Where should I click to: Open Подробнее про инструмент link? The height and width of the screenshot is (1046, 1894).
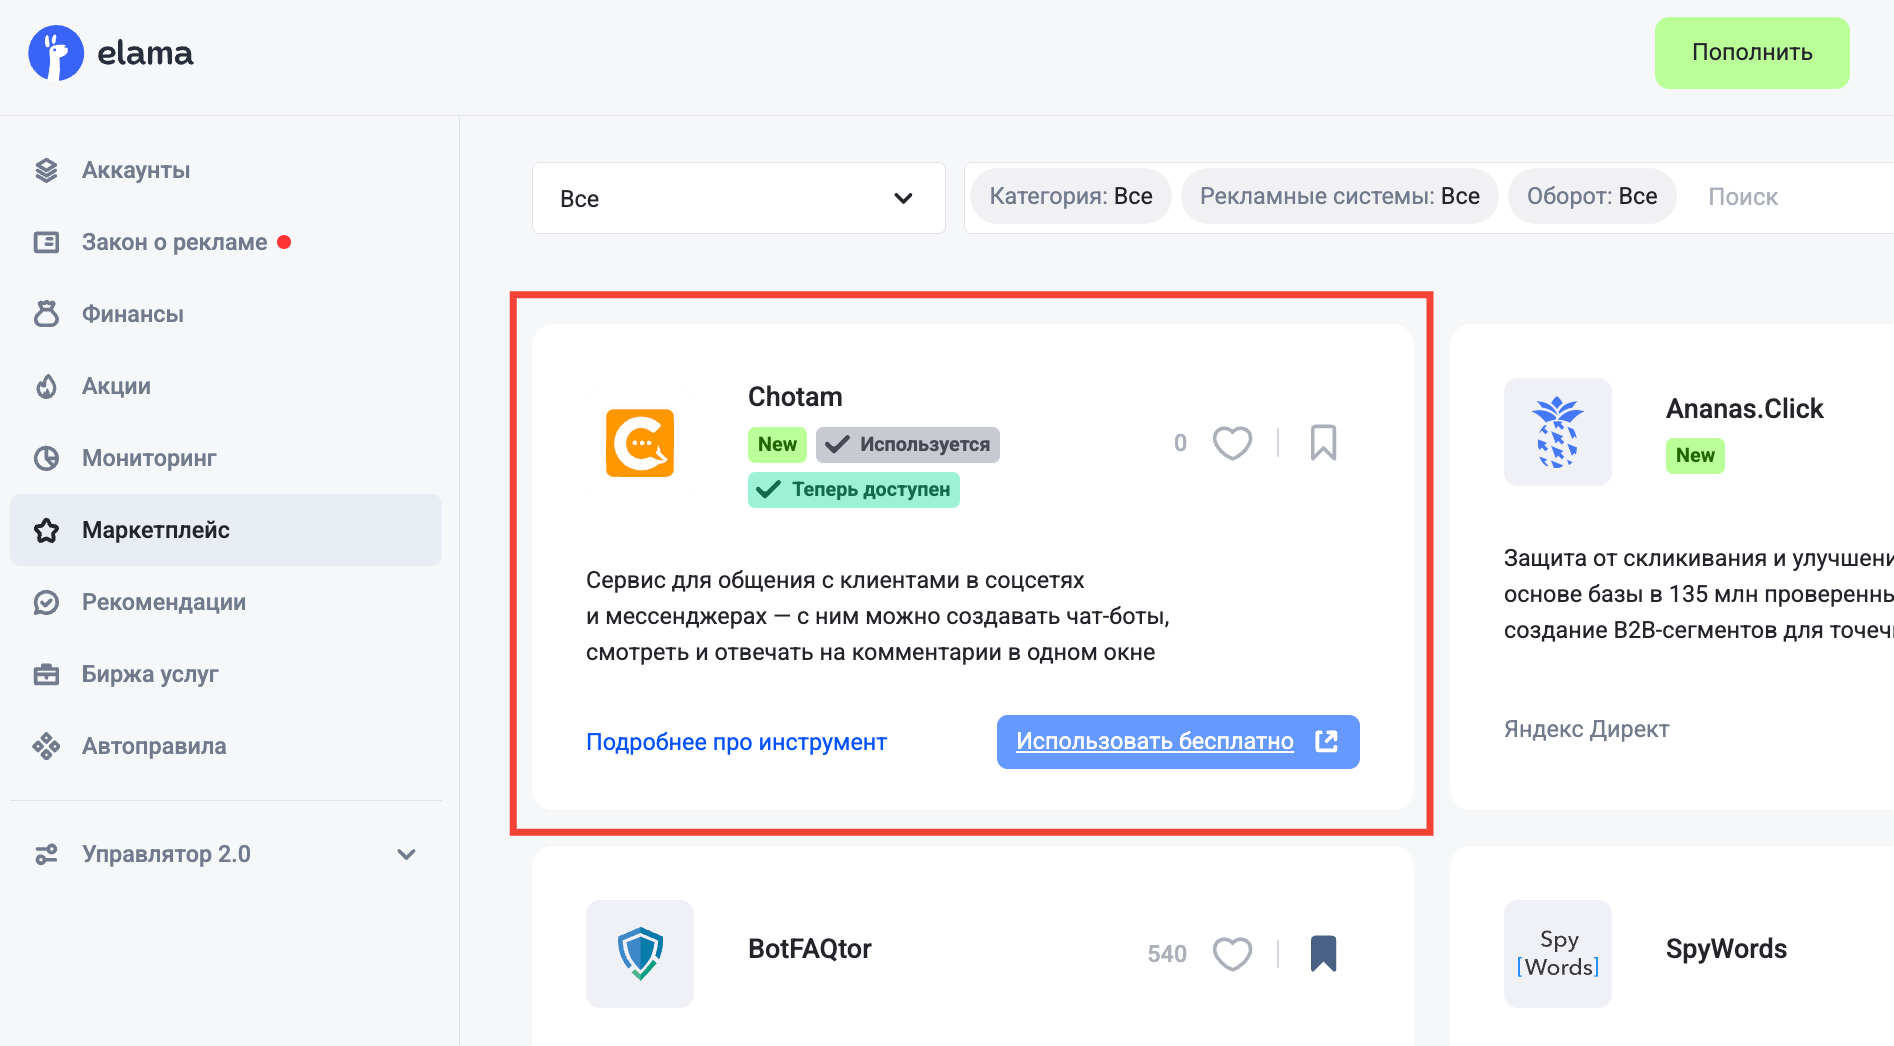[x=736, y=742]
